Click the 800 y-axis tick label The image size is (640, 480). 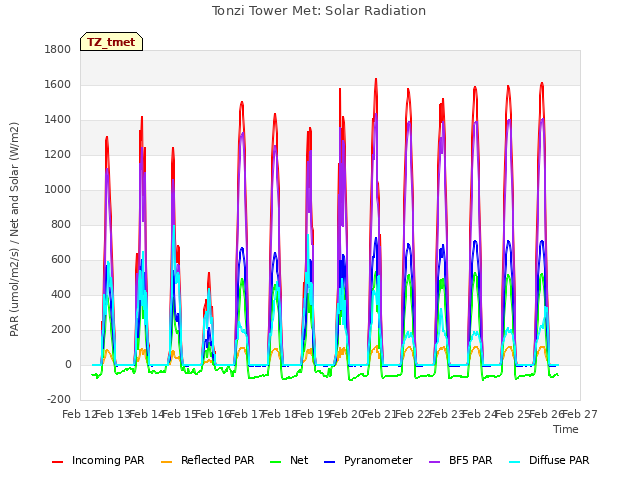tap(61, 224)
